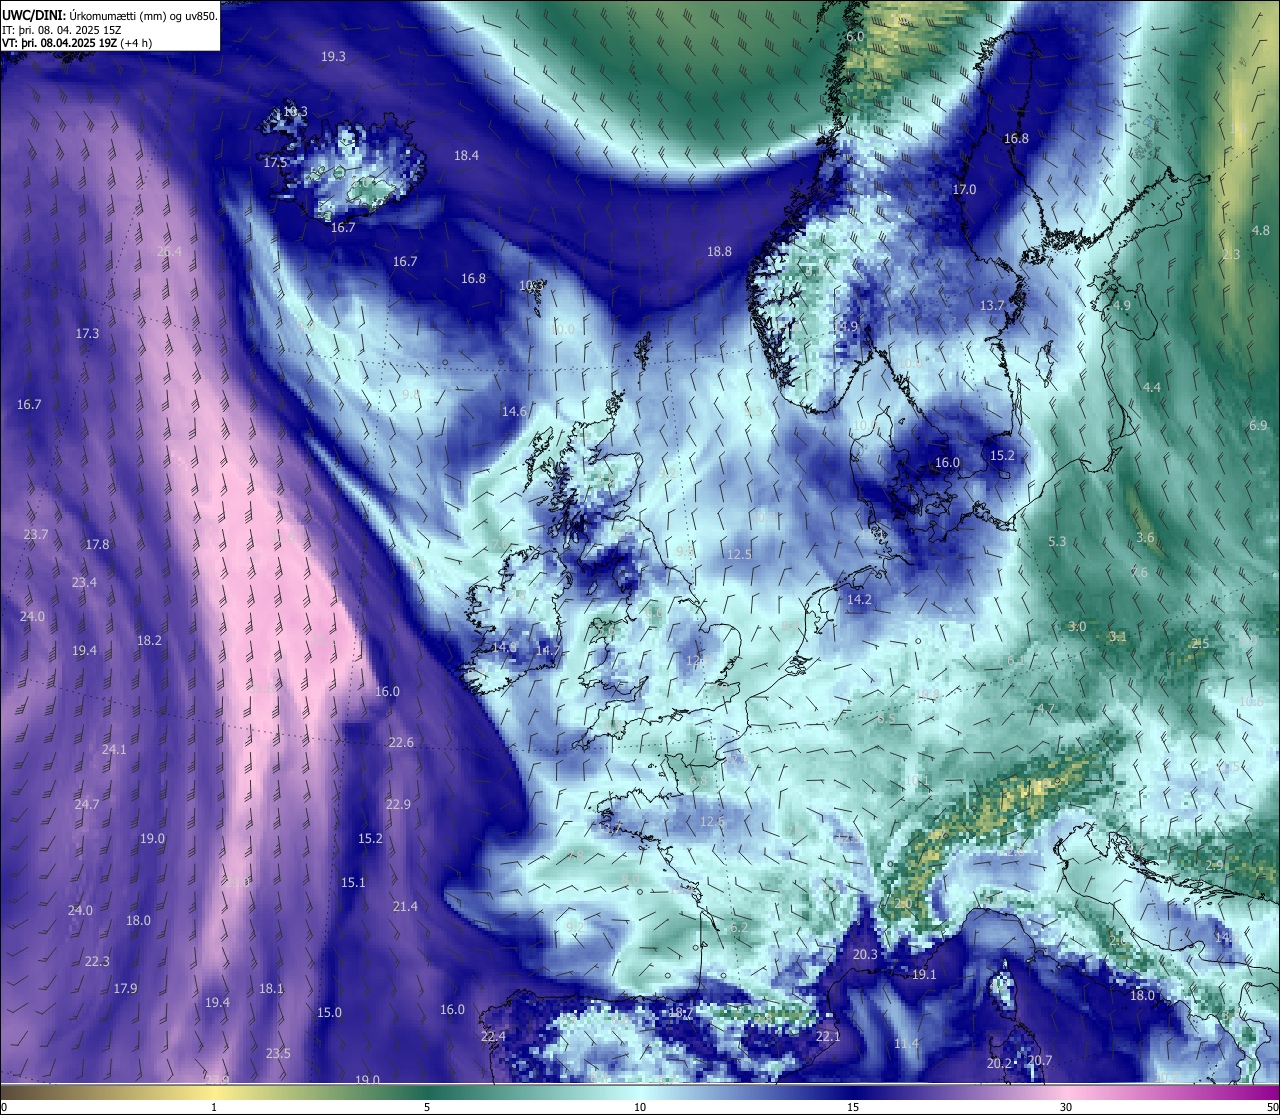1280x1115 pixels.
Task: Click the 17.3 value in the western Atlantic
Action: (x=87, y=334)
